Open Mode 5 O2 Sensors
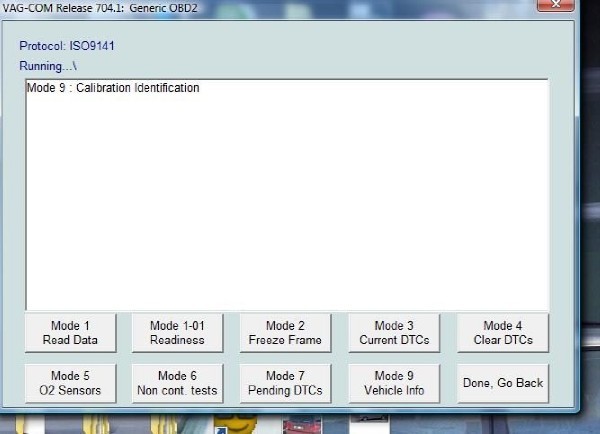This screenshot has height=434, width=600. 70,383
